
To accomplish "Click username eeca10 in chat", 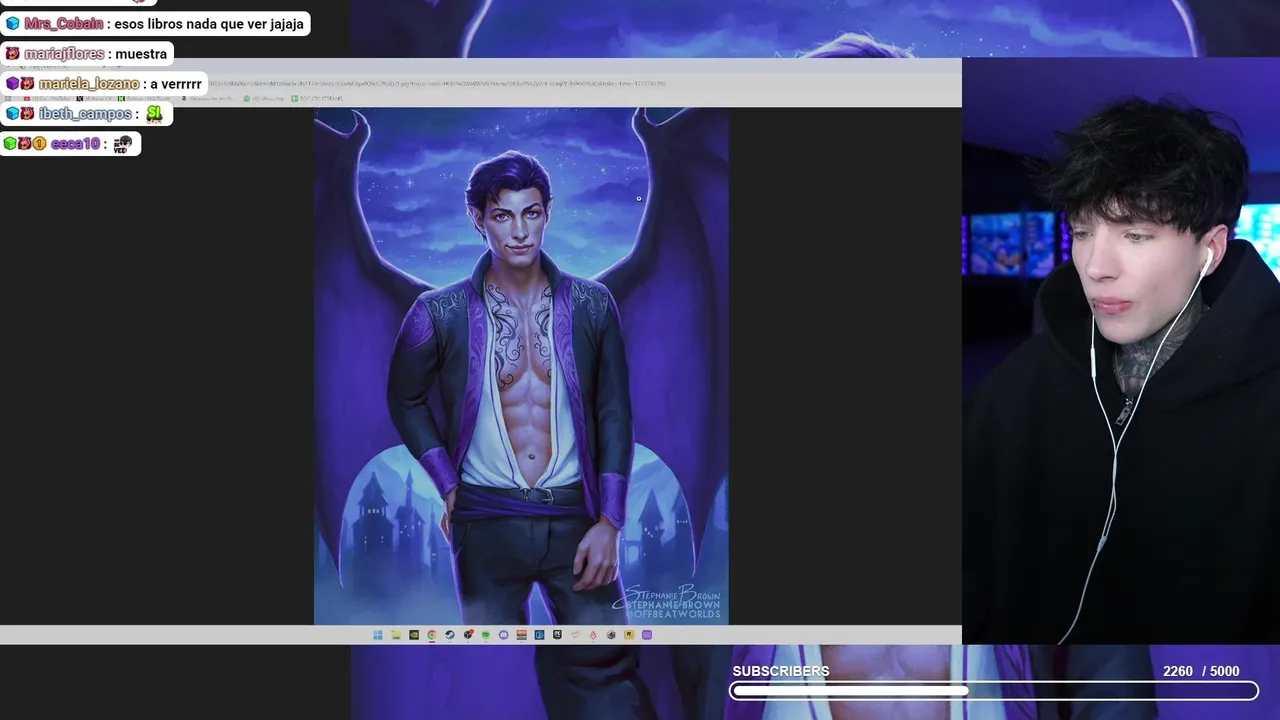I will pos(75,144).
